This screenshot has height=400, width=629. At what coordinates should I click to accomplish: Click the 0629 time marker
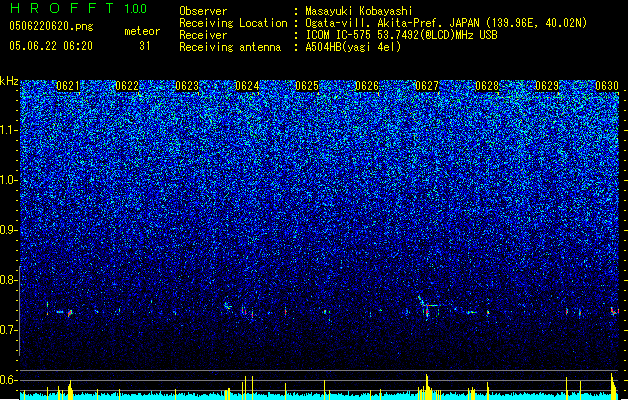pyautogui.click(x=547, y=86)
